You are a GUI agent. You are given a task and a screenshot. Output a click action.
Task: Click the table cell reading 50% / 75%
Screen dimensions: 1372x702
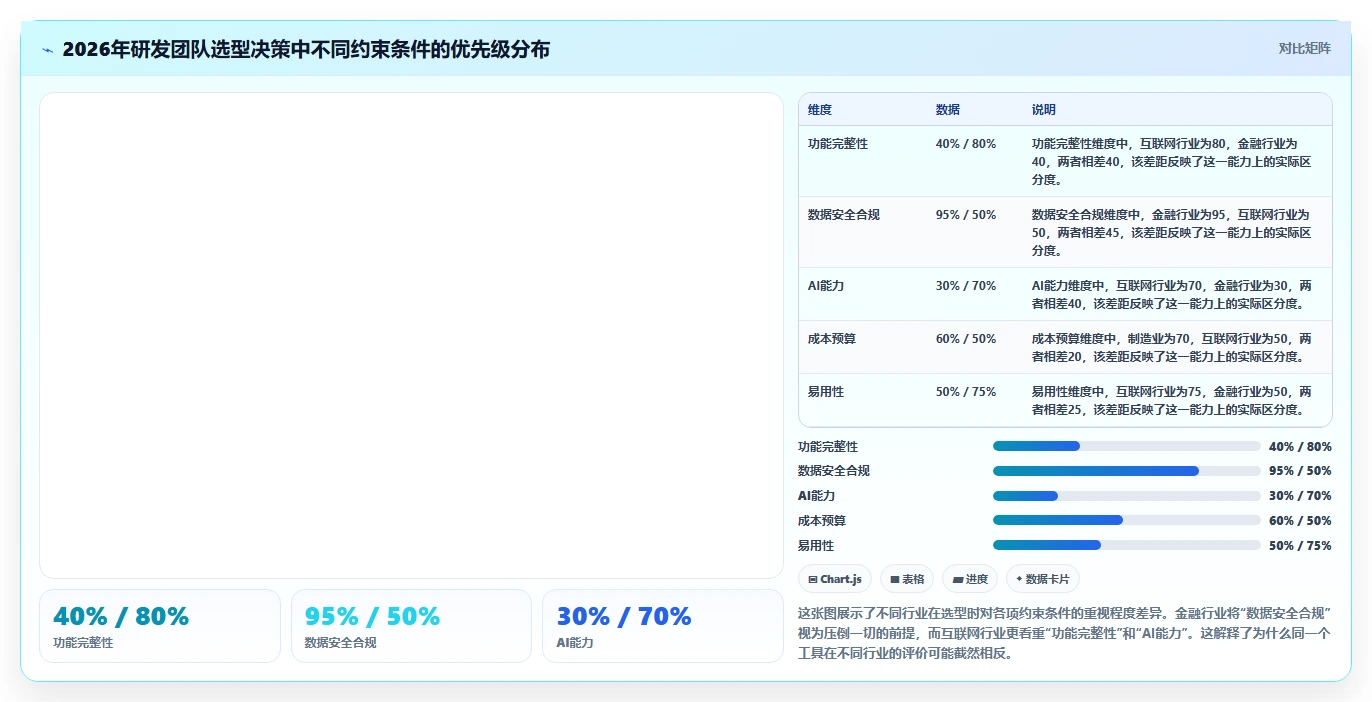[966, 392]
